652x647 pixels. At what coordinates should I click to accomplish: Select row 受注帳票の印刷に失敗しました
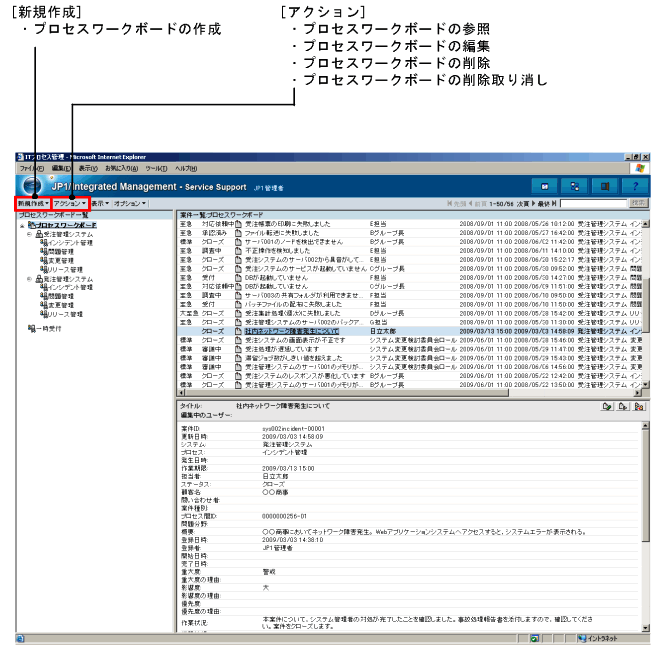409,224
